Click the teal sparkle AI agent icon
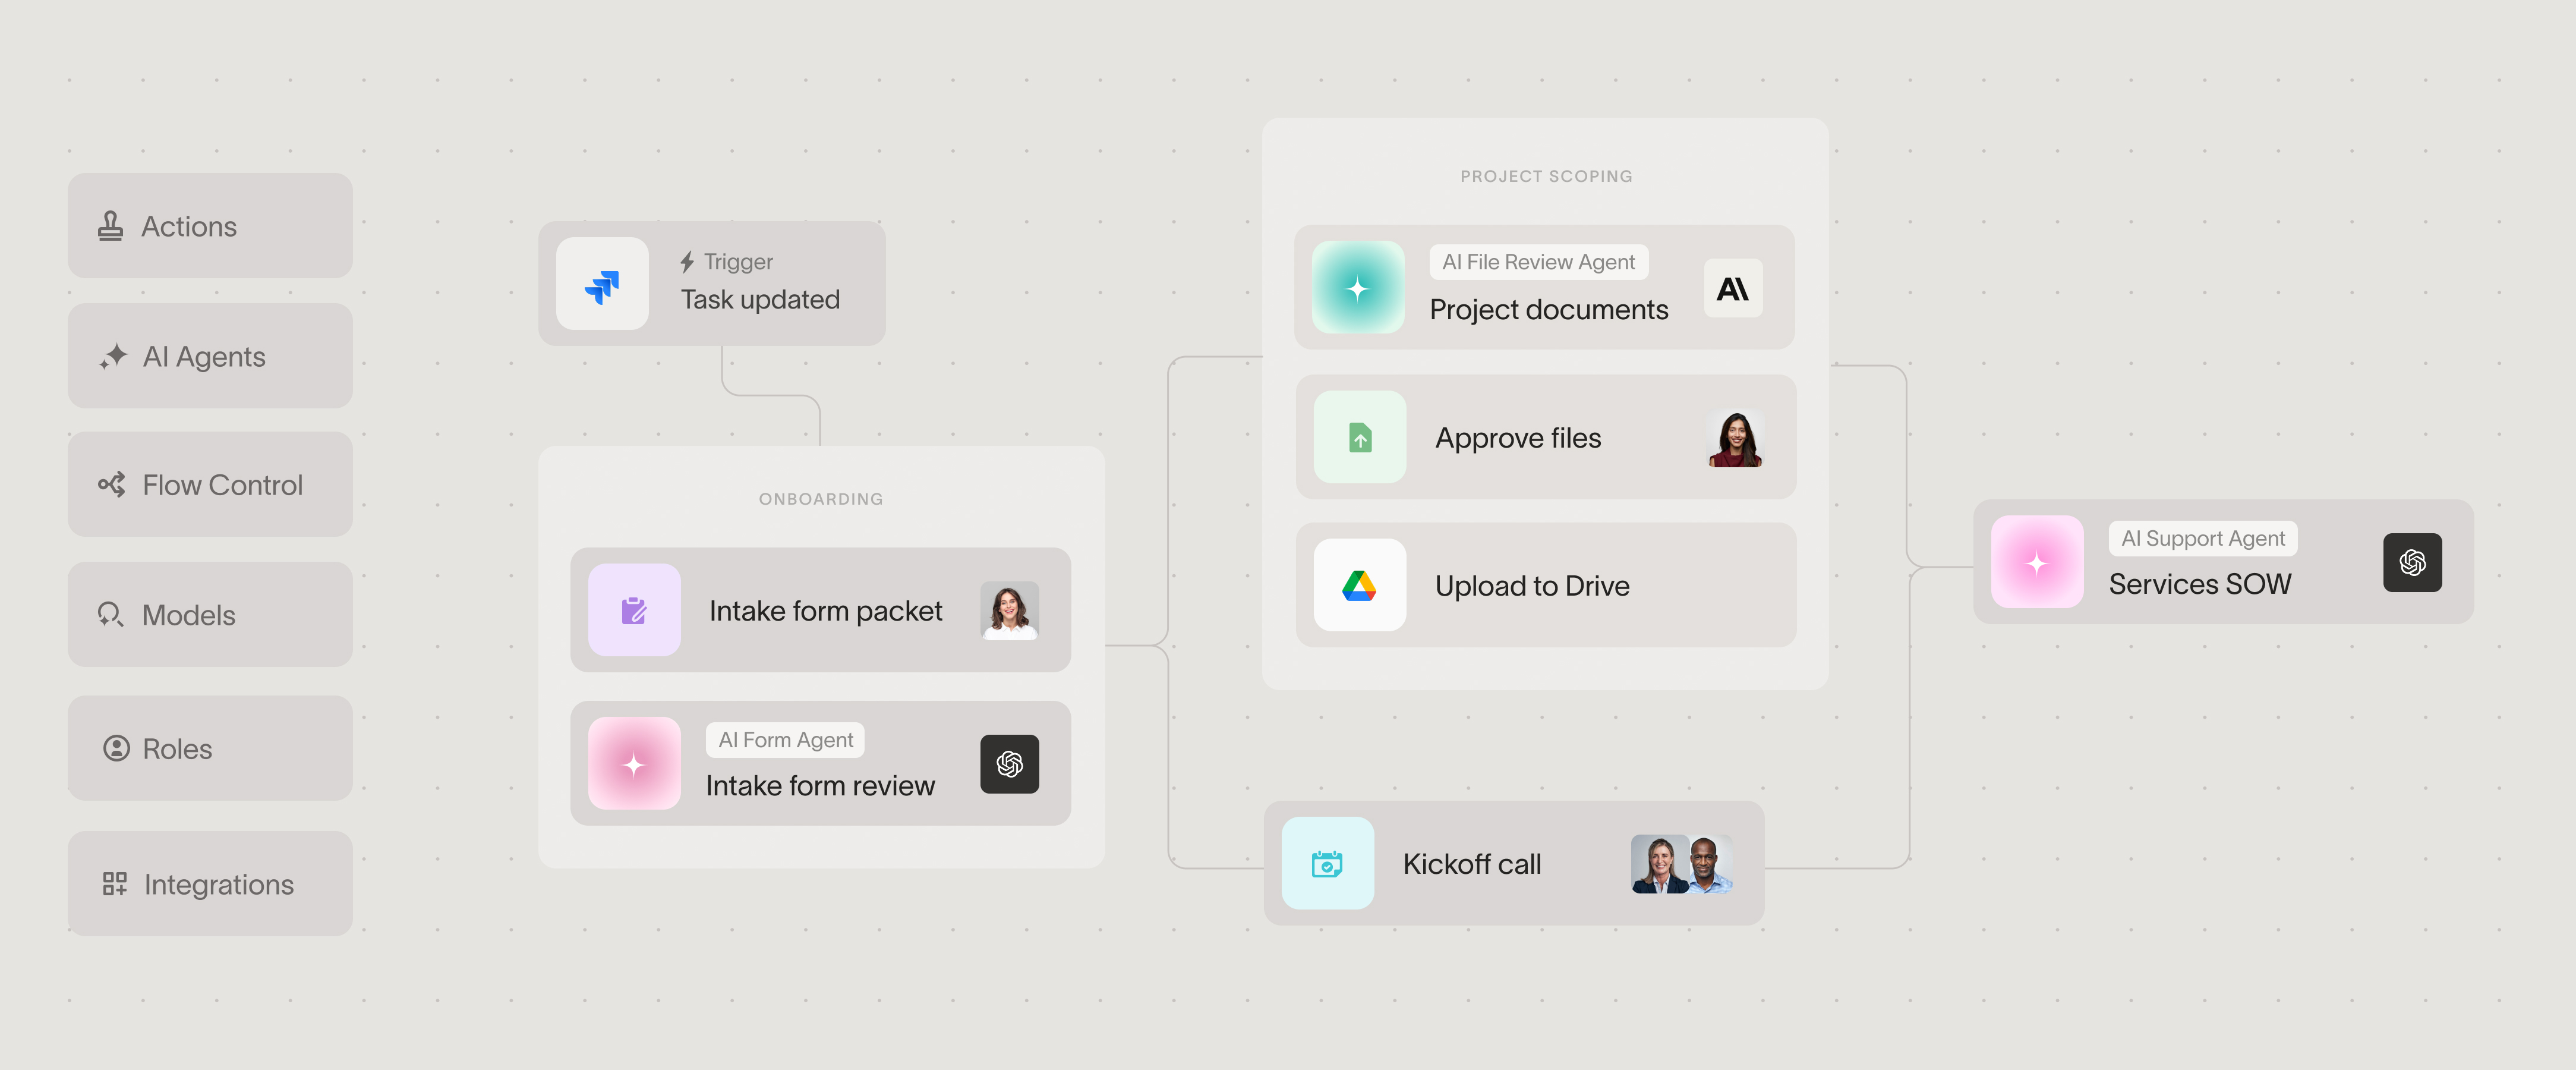 1357,288
